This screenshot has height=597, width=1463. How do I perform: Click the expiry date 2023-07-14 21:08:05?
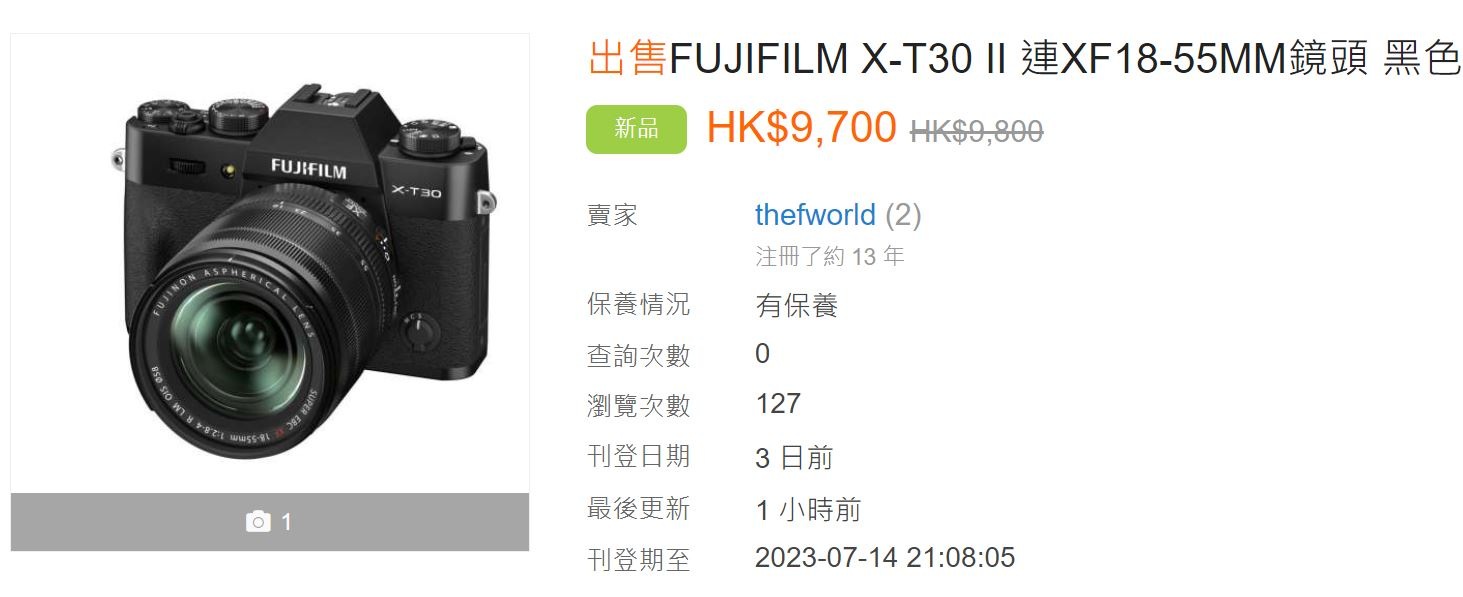(x=885, y=557)
